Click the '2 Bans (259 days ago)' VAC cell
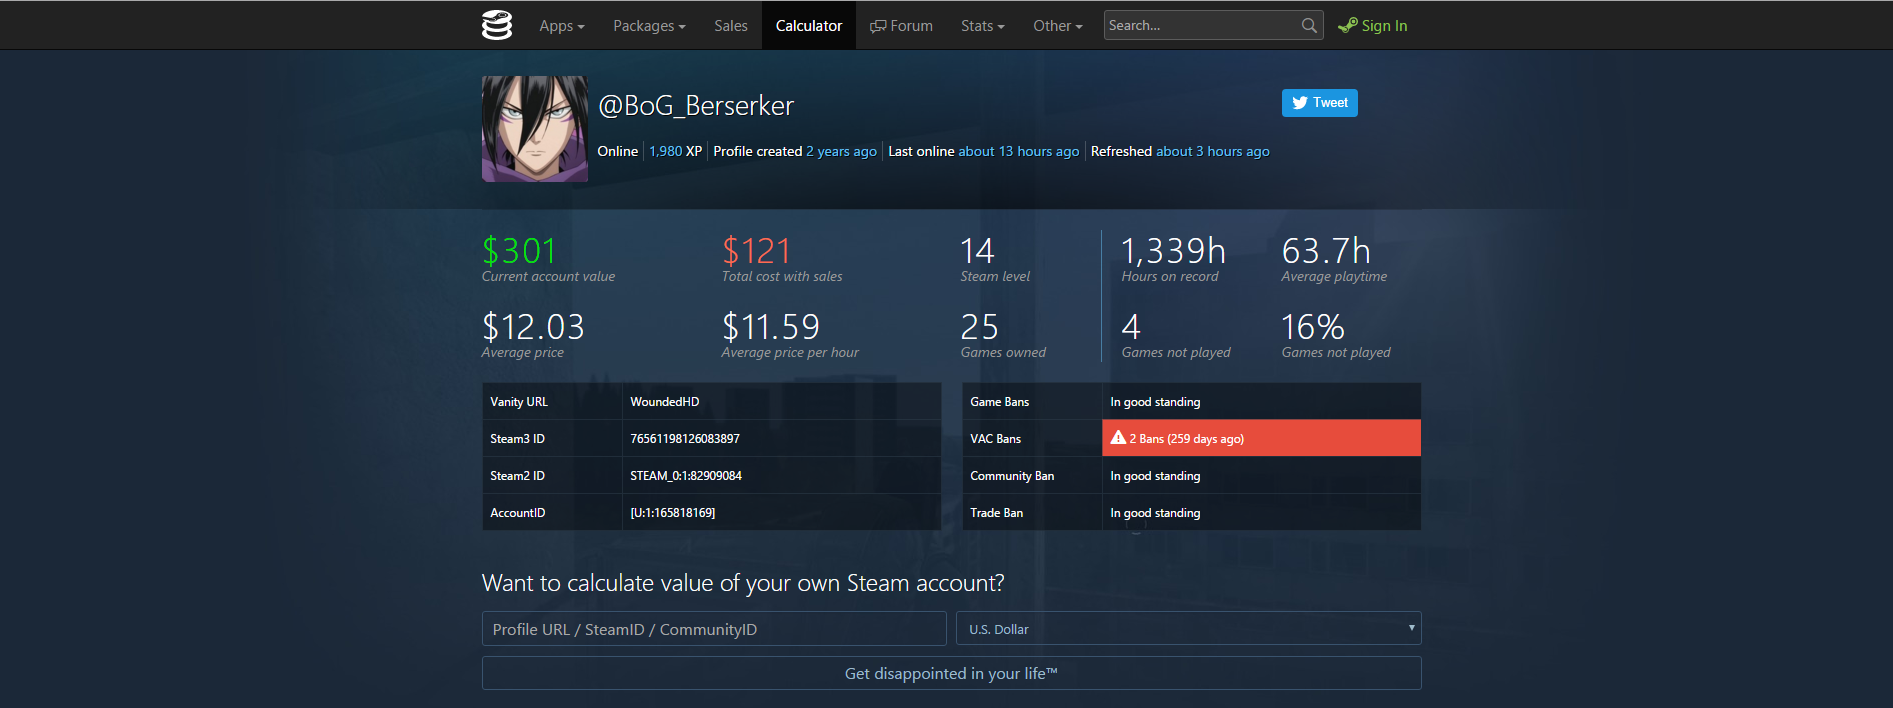Viewport: 1893px width, 708px height. (1261, 438)
